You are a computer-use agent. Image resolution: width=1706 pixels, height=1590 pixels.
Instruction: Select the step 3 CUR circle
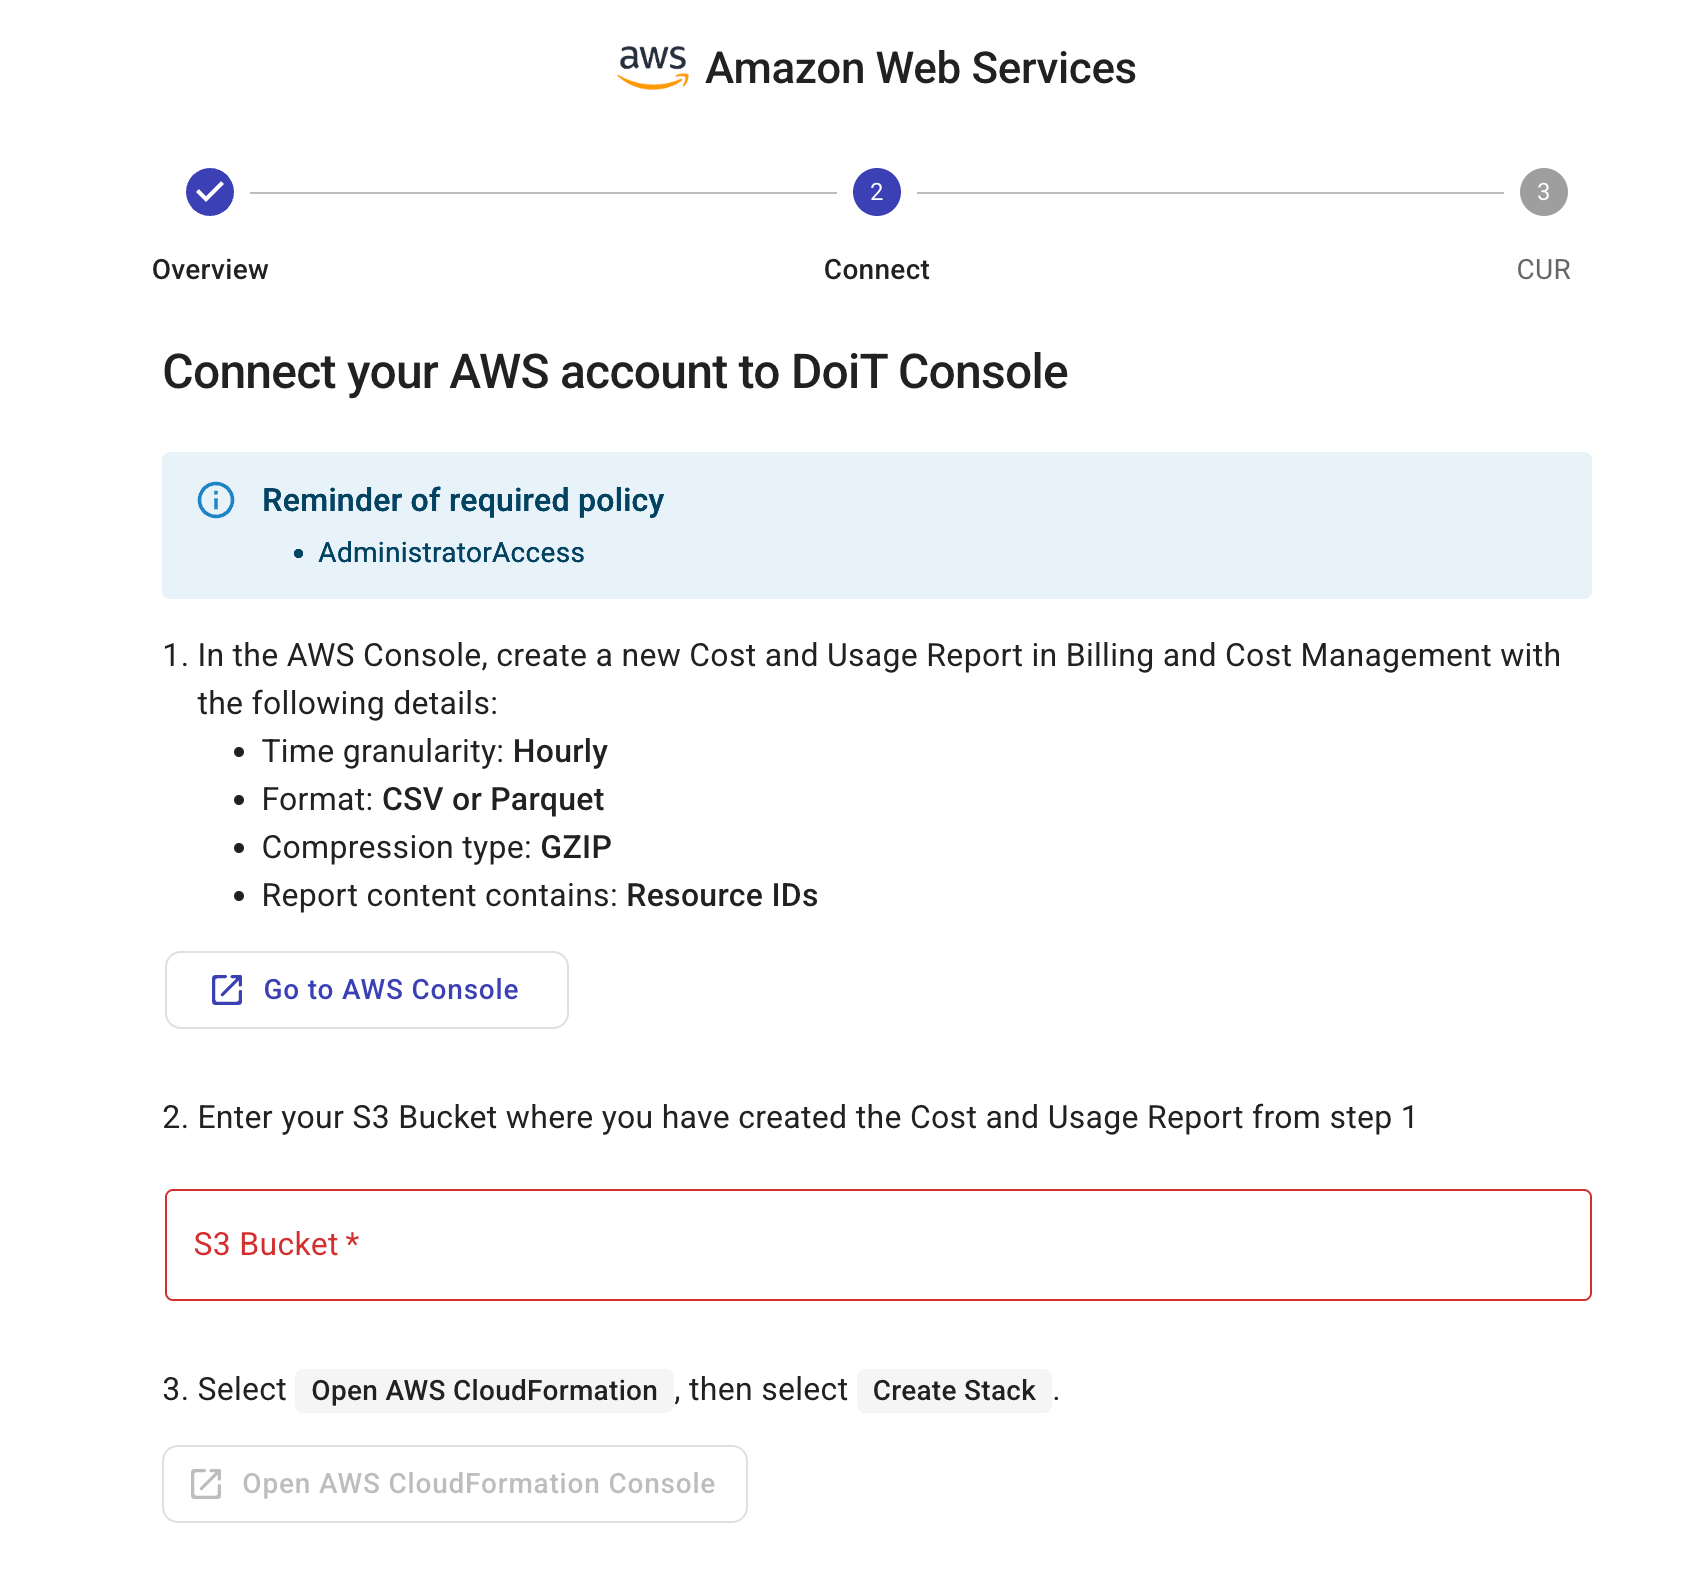(1543, 191)
